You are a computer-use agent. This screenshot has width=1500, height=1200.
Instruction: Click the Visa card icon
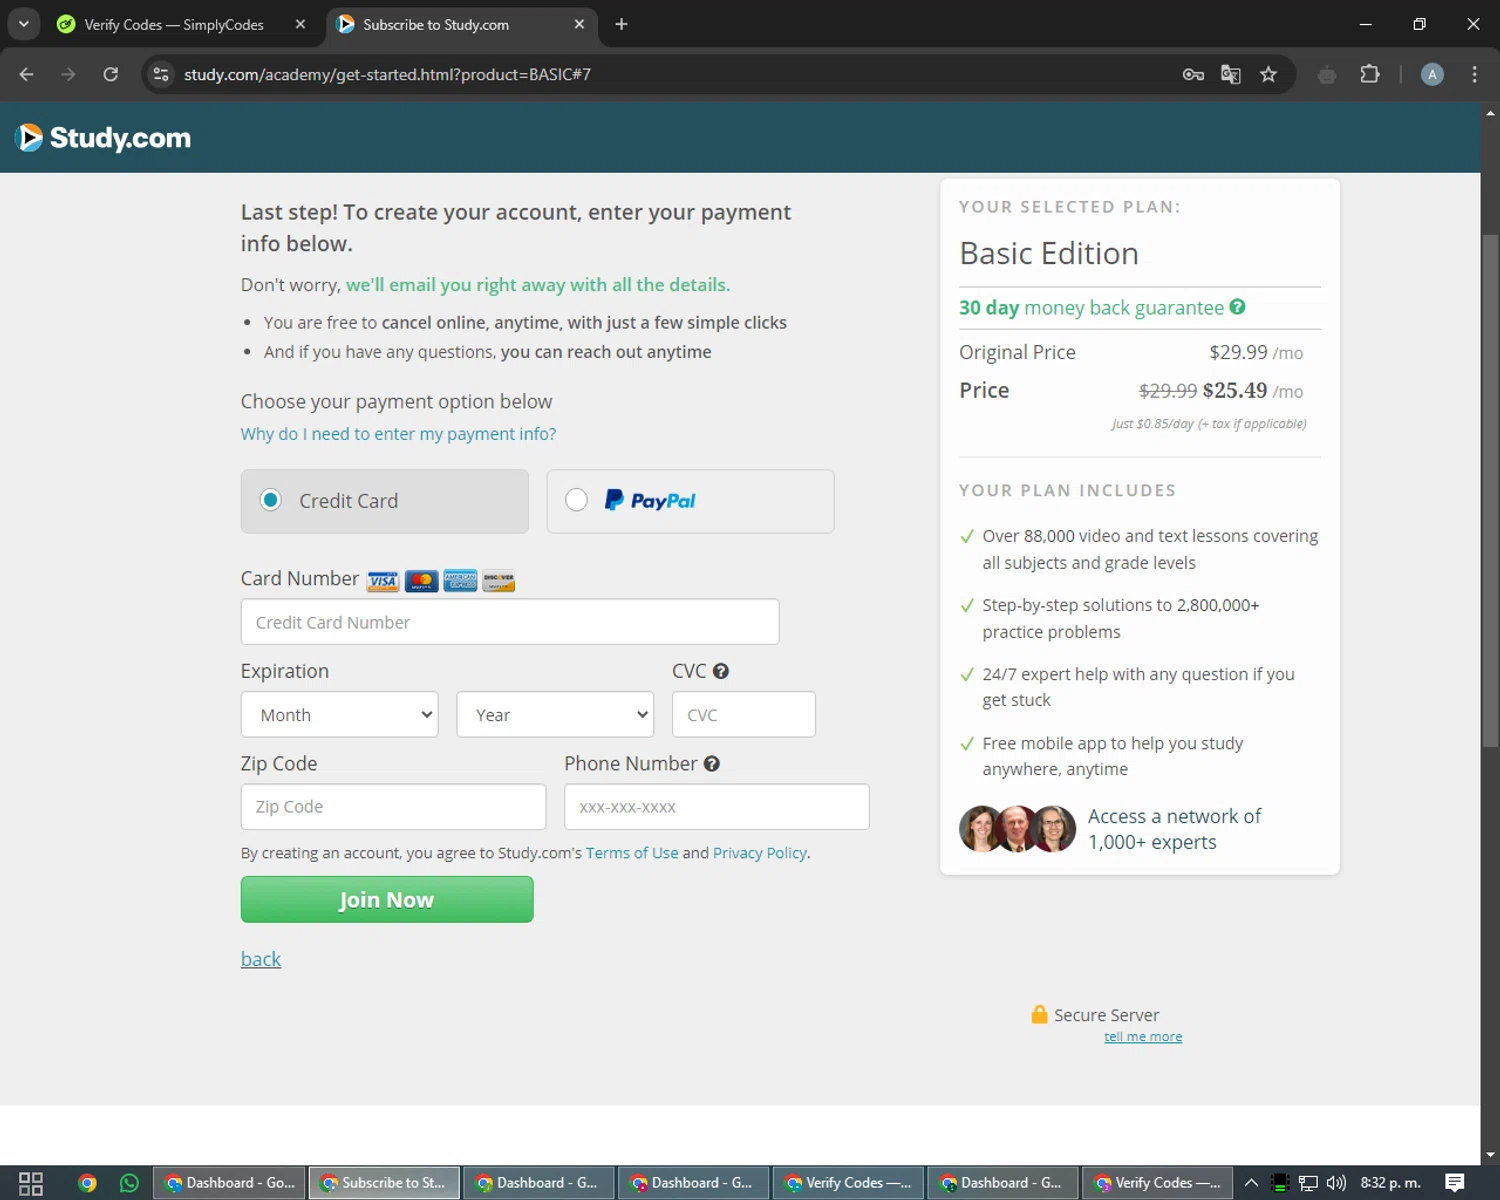[x=383, y=581]
